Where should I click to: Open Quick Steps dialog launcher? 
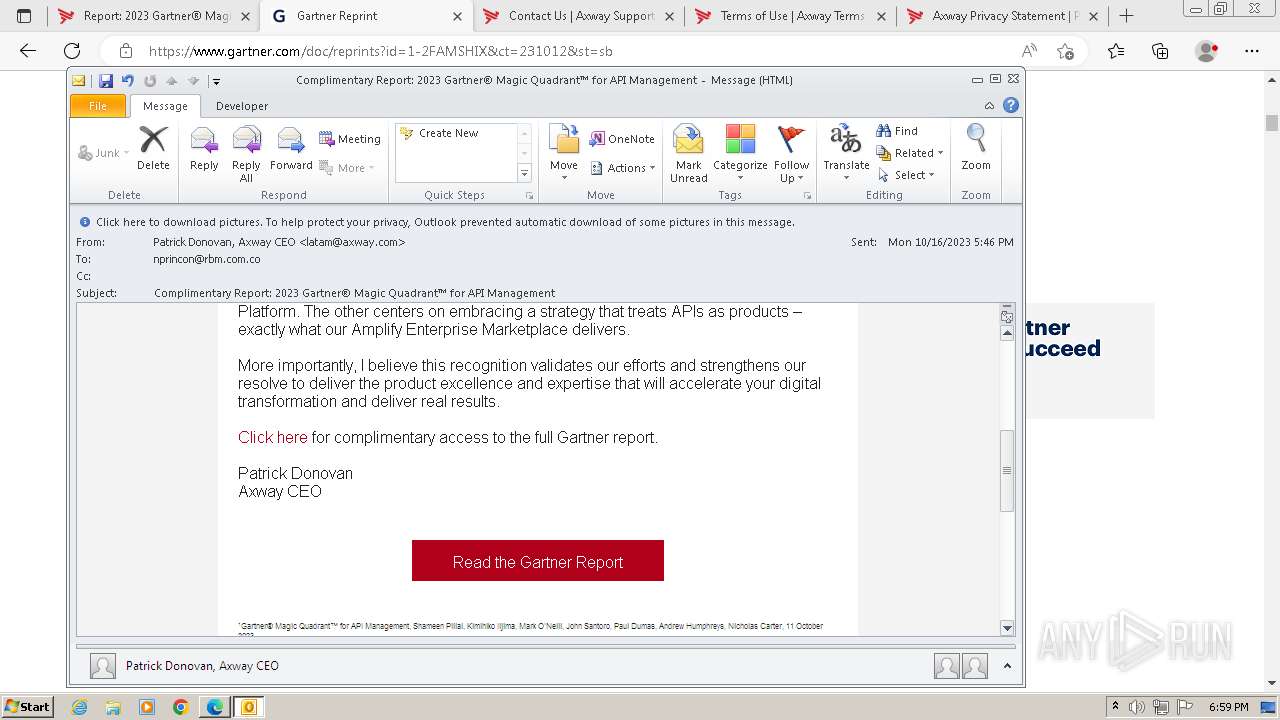(530, 196)
